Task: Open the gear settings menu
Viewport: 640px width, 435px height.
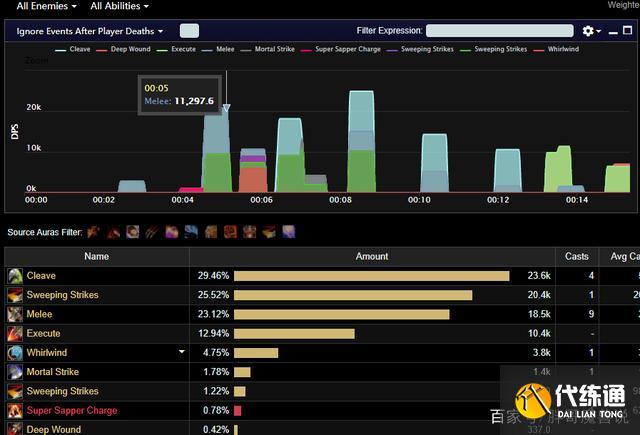Action: [x=591, y=31]
